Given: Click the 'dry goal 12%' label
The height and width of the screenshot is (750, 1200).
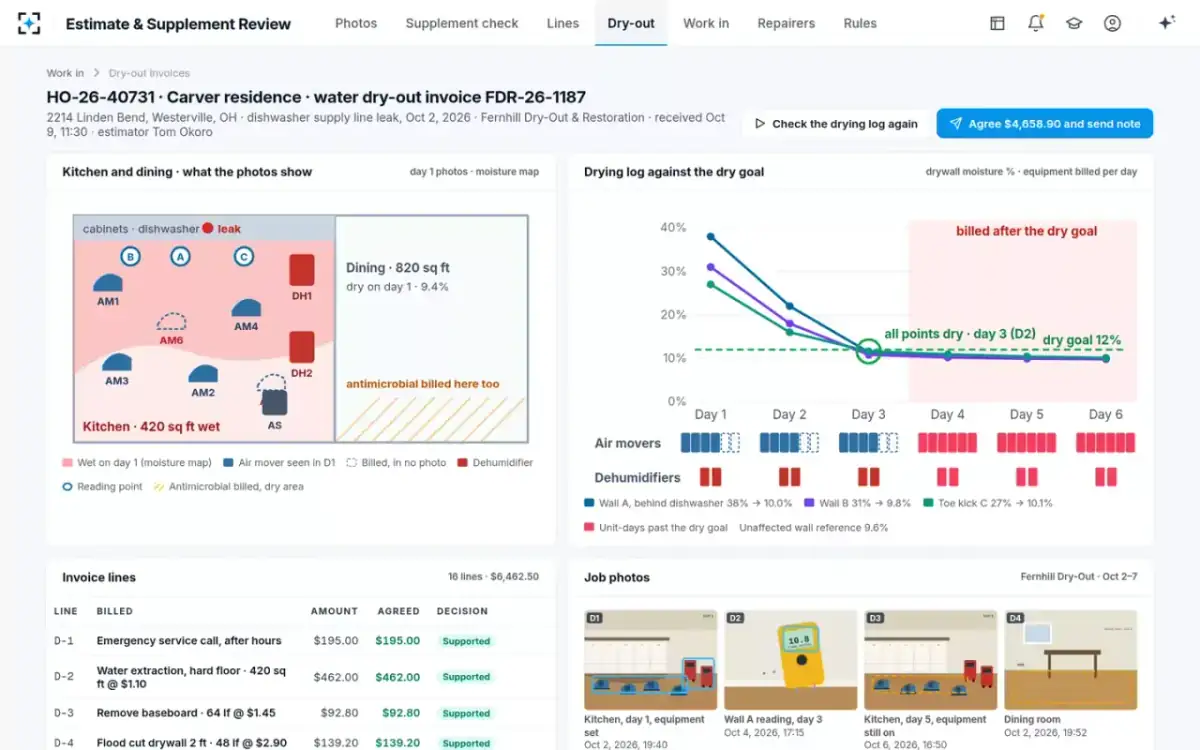Looking at the screenshot, I should click(1082, 340).
